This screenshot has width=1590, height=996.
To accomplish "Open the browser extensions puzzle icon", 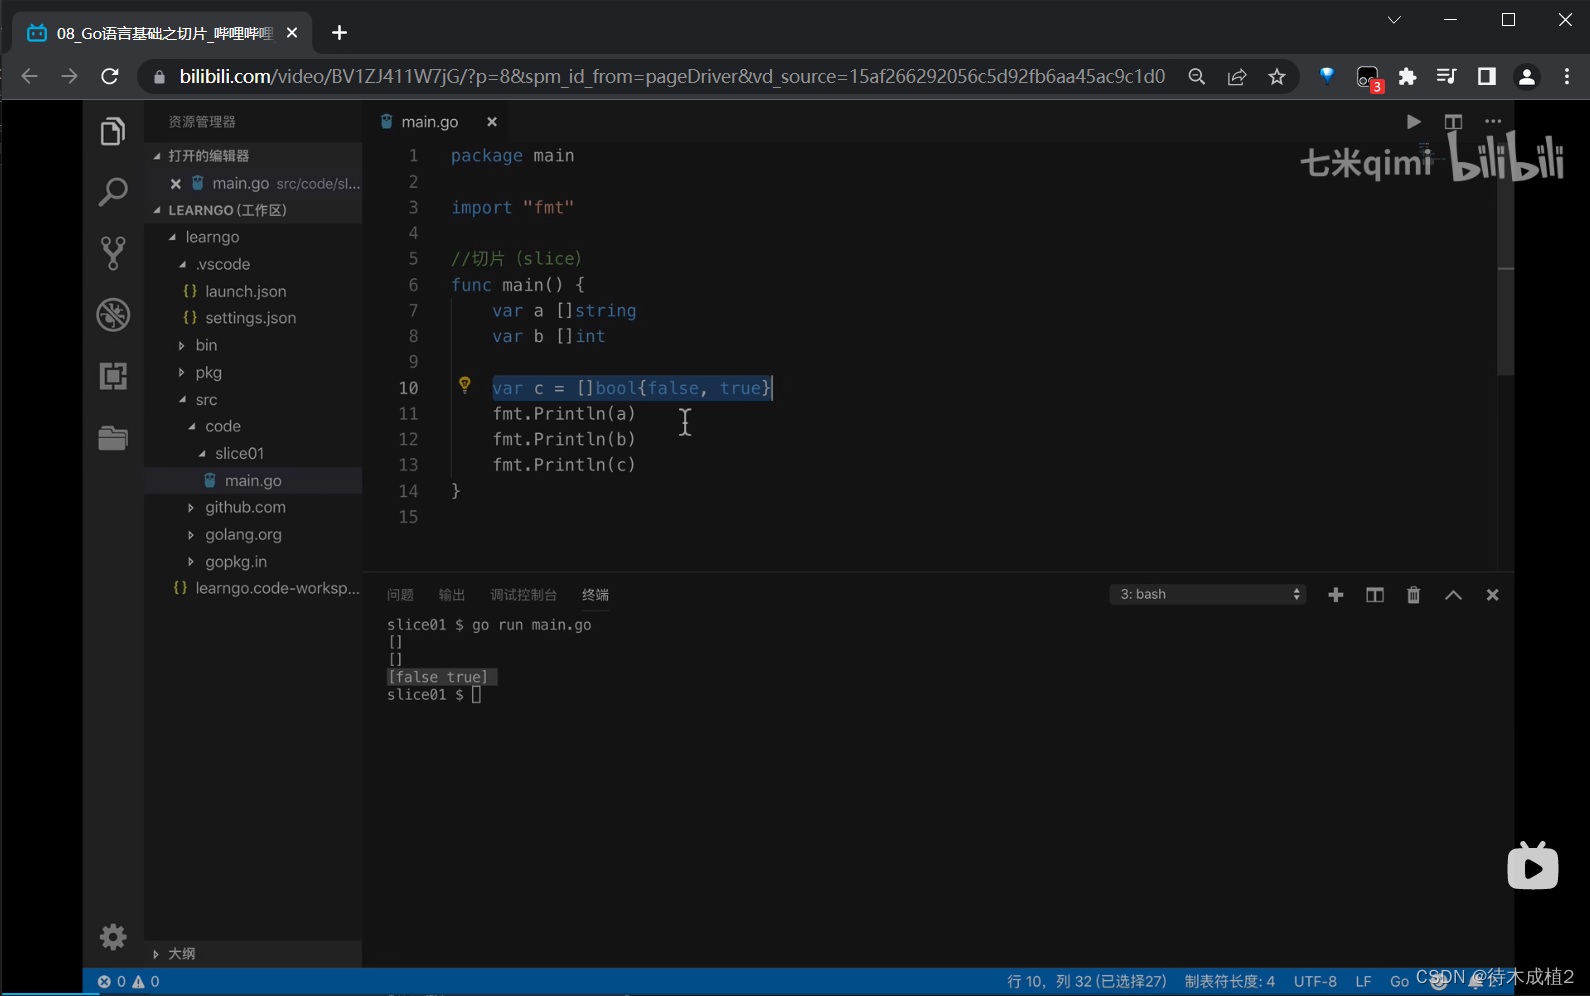I will [1407, 77].
